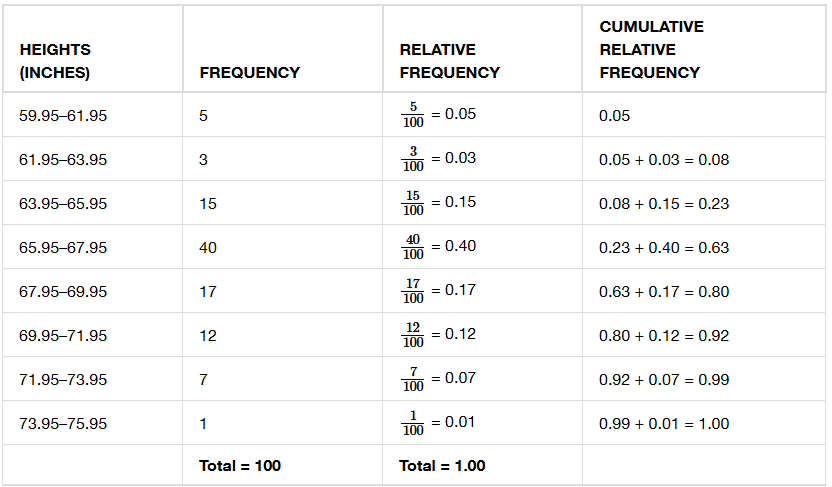Viewport: 832px width, 487px height.
Task: Select the 7/100 = 0.07 cell
Action: pyautogui.click(x=438, y=379)
